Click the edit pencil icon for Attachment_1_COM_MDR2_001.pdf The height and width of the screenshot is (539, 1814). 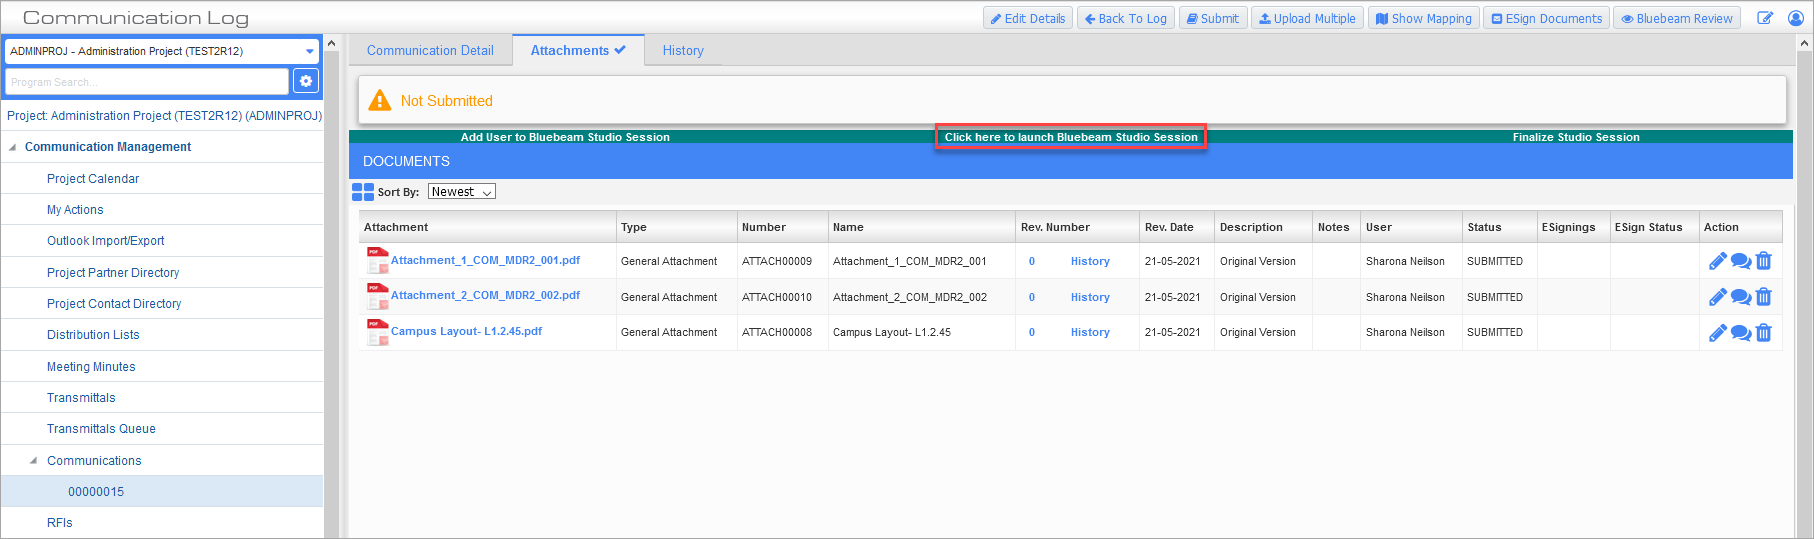point(1717,261)
